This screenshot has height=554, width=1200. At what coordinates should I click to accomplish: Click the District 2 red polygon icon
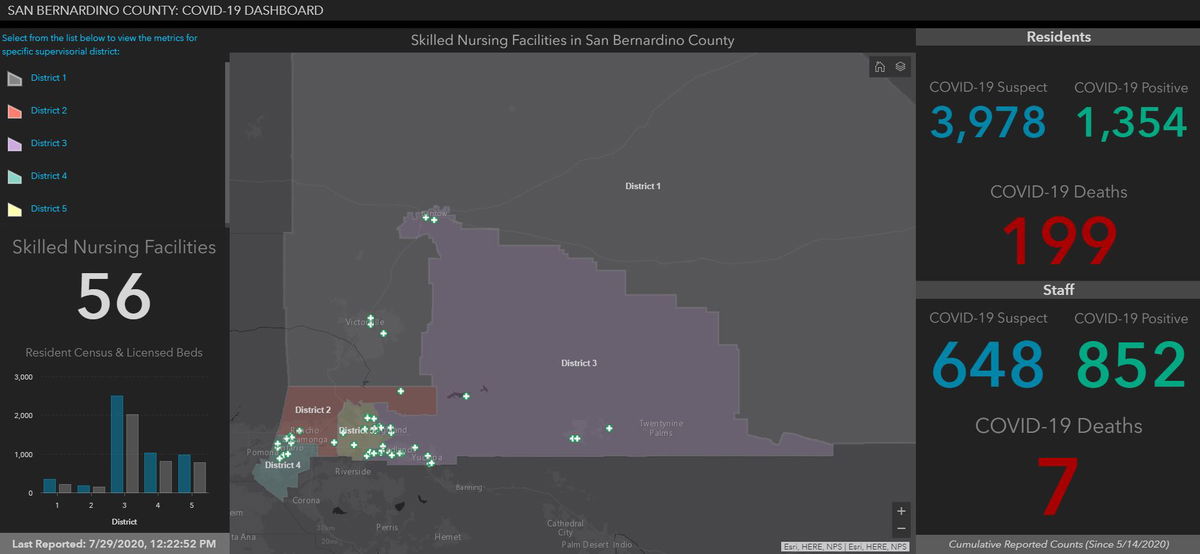point(16,111)
